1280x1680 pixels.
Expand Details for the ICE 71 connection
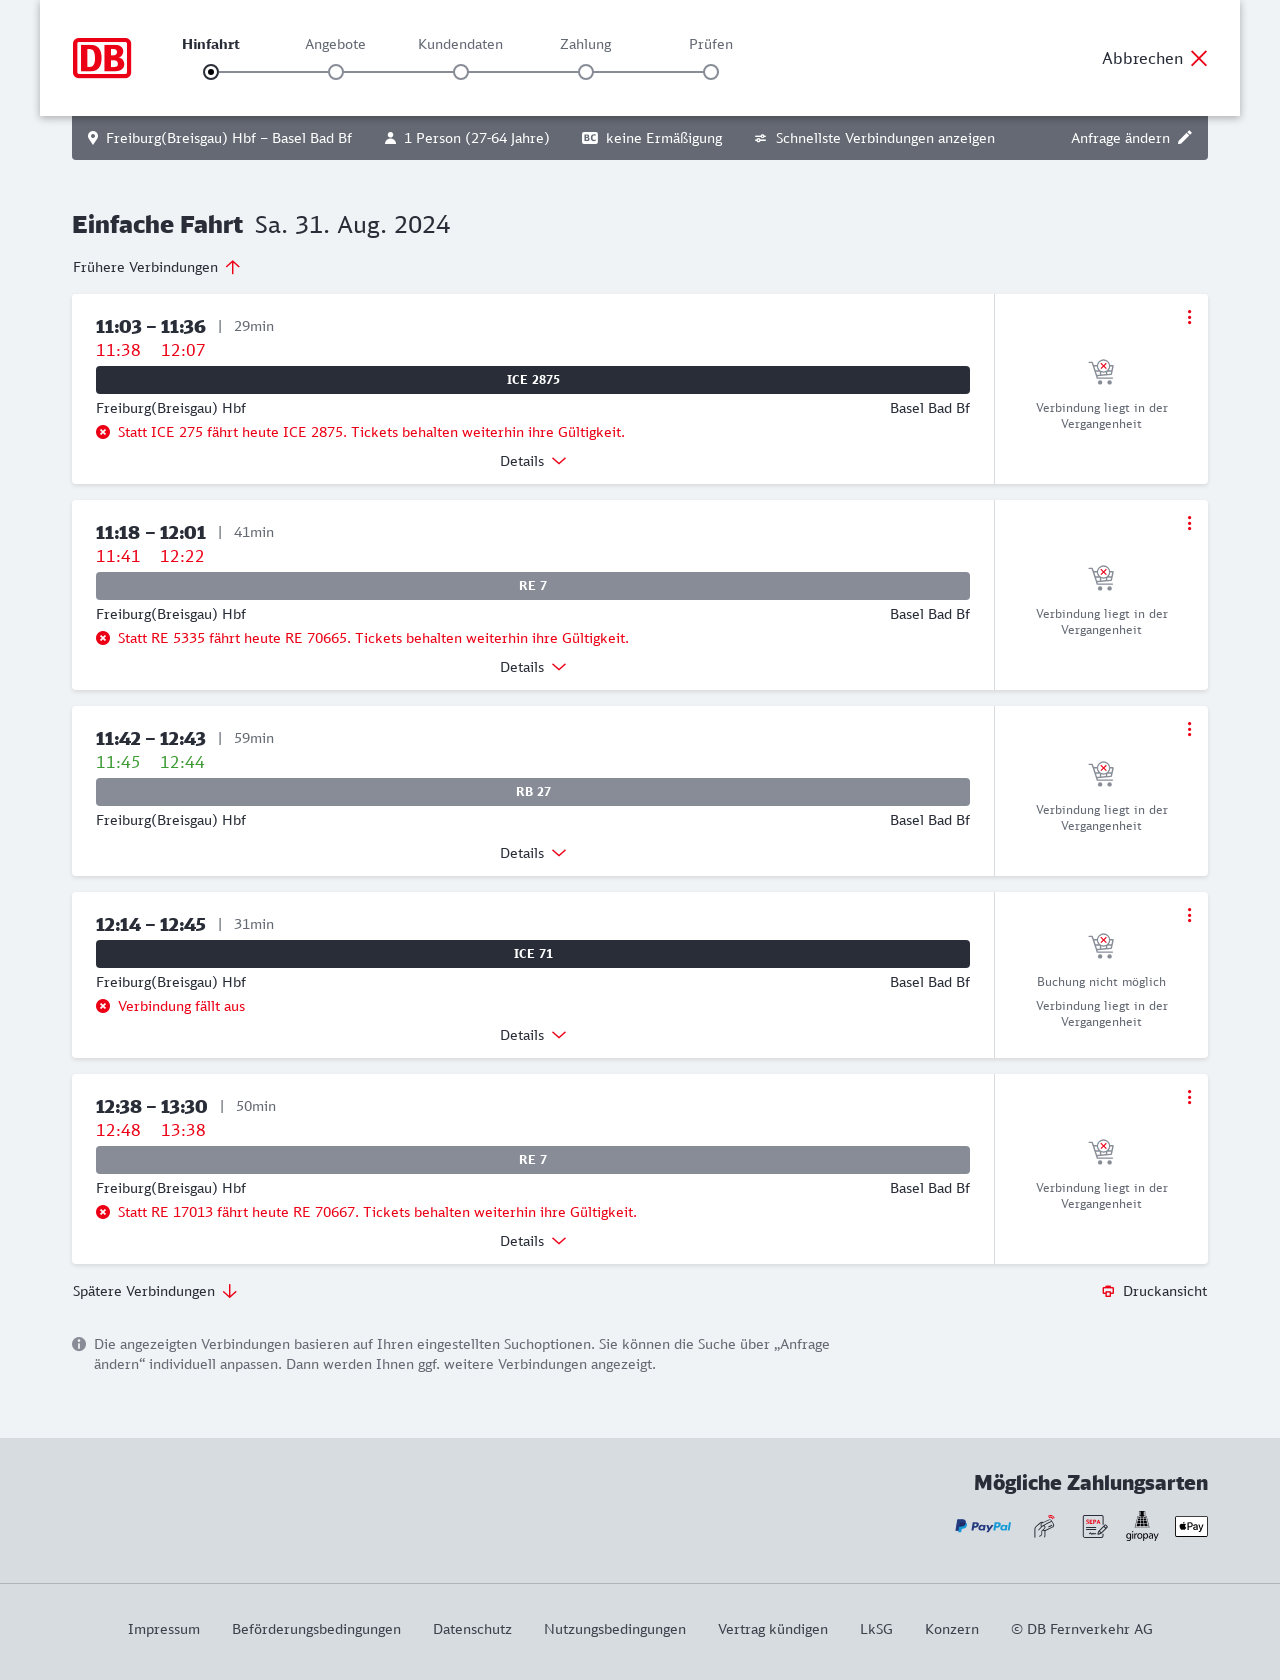[533, 1035]
